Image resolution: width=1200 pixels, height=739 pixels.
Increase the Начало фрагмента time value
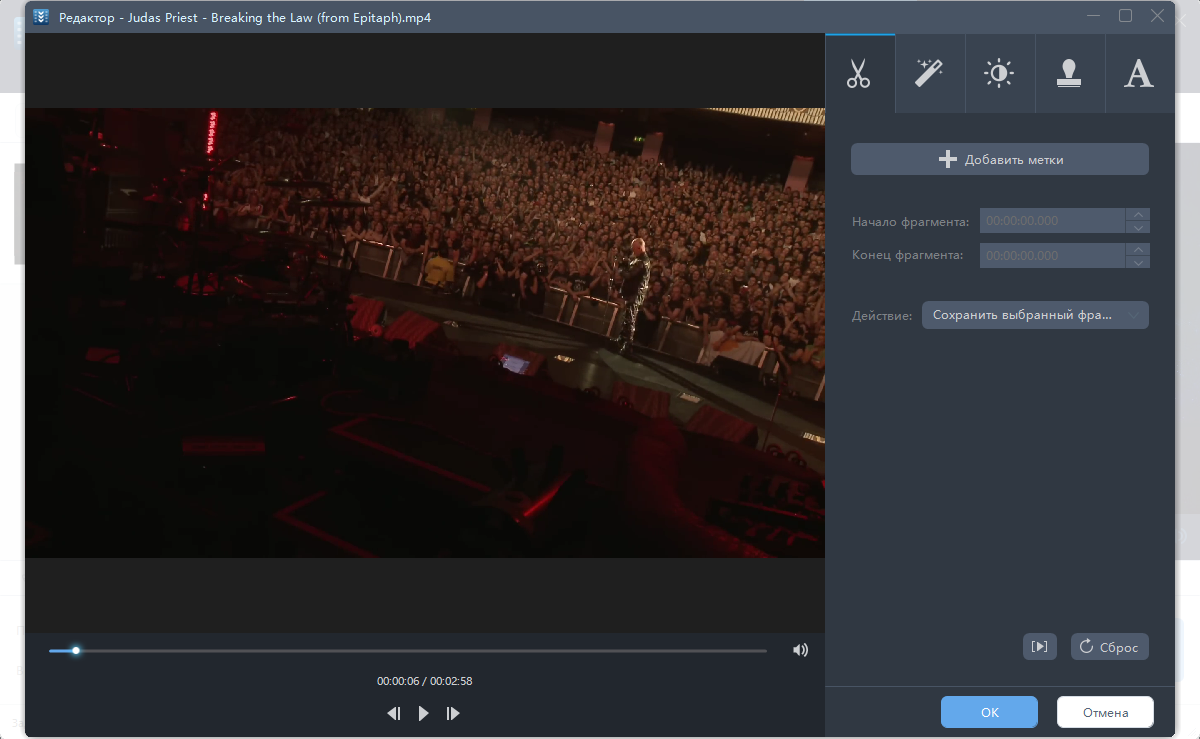1137,214
